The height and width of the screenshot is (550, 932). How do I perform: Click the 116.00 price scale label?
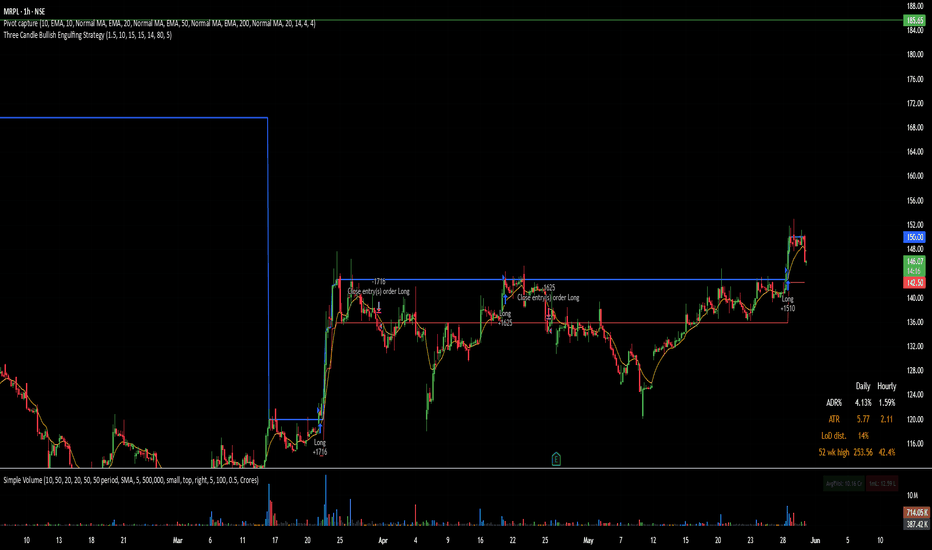click(915, 444)
